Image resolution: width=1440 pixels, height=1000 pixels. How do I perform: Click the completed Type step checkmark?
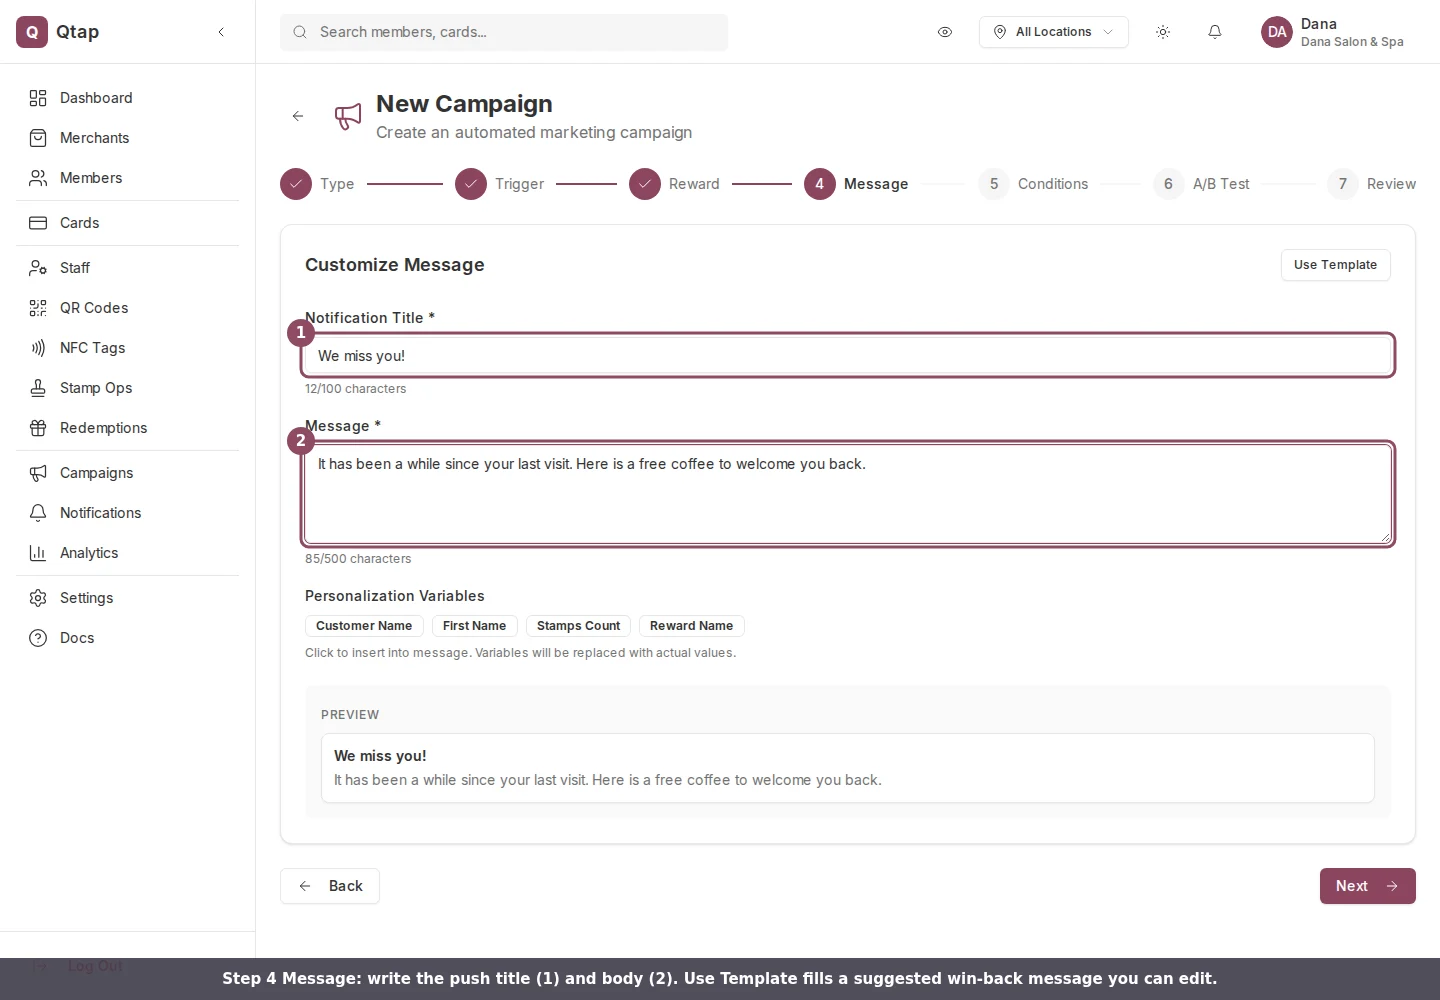[x=296, y=184]
